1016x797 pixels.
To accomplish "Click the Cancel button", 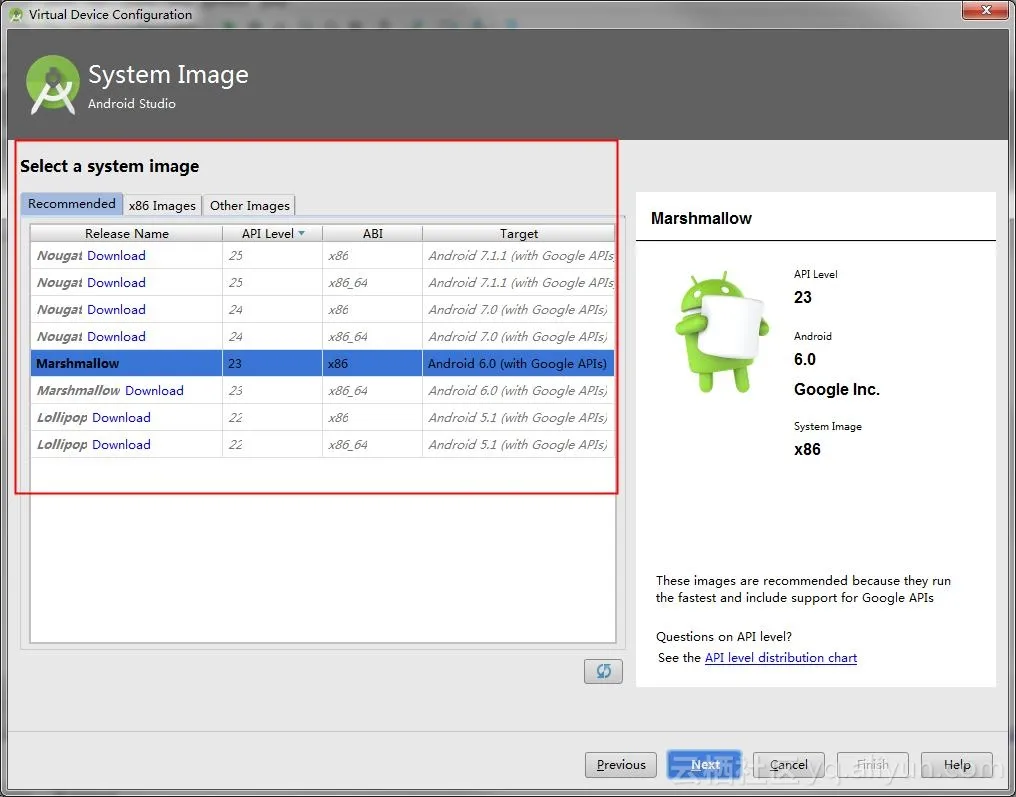I will [789, 765].
